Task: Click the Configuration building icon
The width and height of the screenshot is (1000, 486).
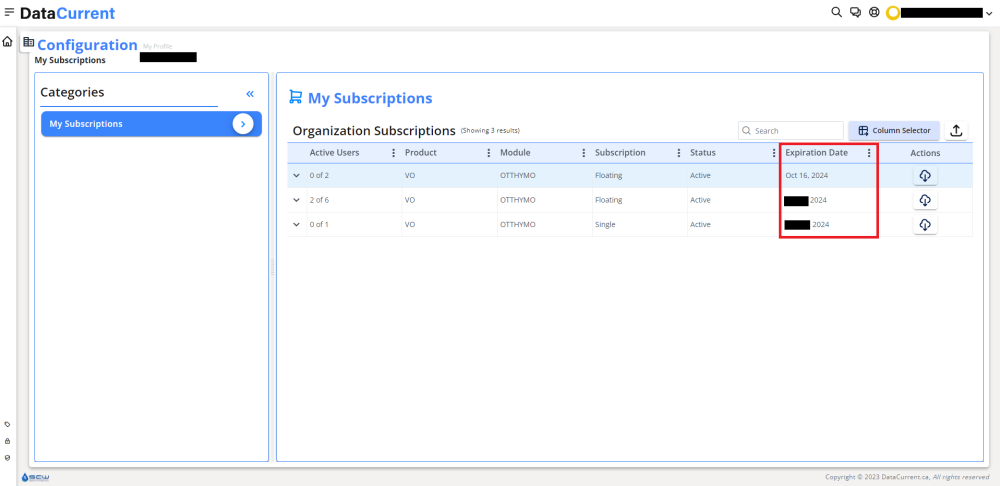Action: point(28,43)
